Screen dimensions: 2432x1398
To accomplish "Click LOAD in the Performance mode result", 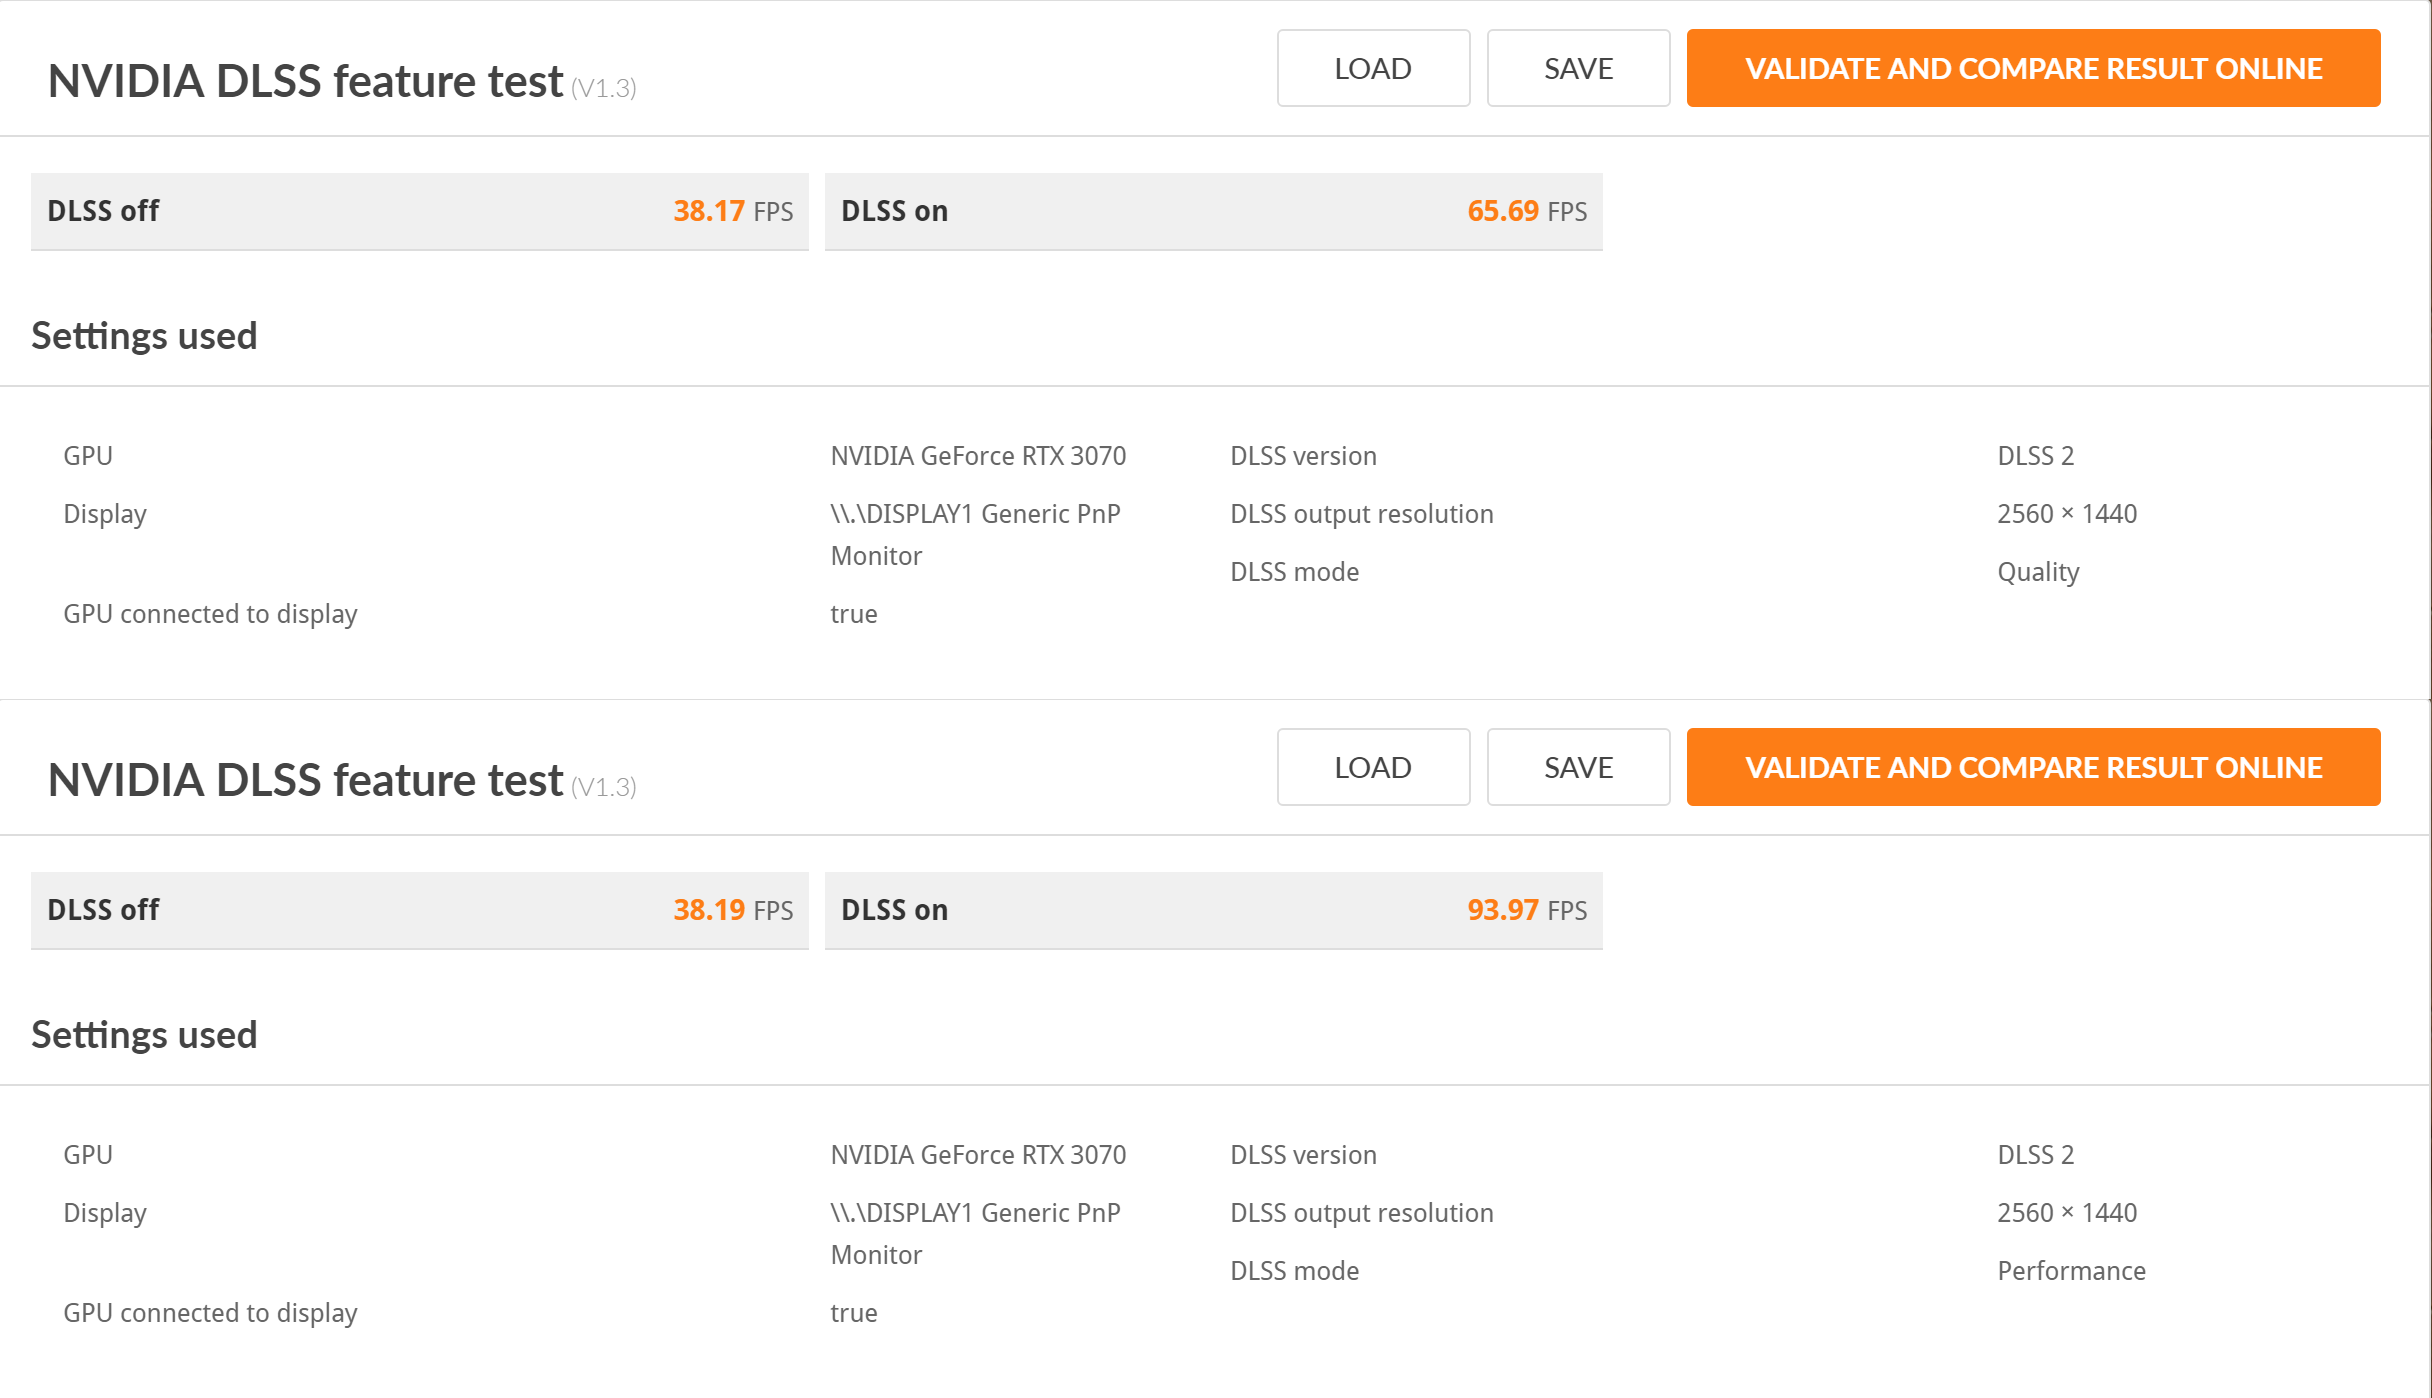I will pyautogui.click(x=1373, y=767).
